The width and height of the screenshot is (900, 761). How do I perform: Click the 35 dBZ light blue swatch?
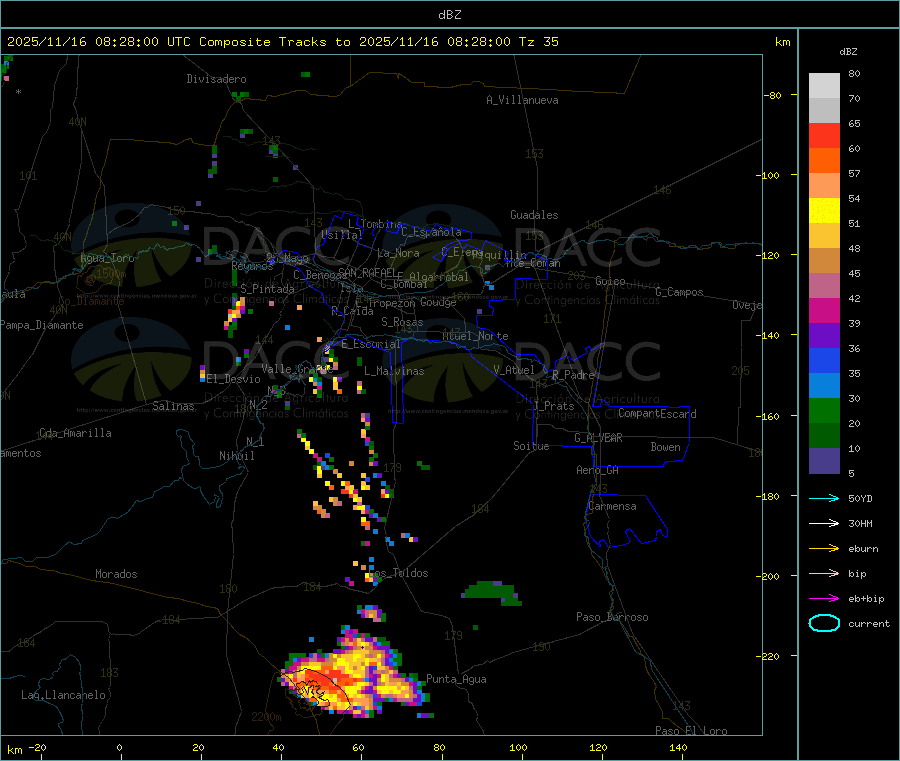(824, 386)
